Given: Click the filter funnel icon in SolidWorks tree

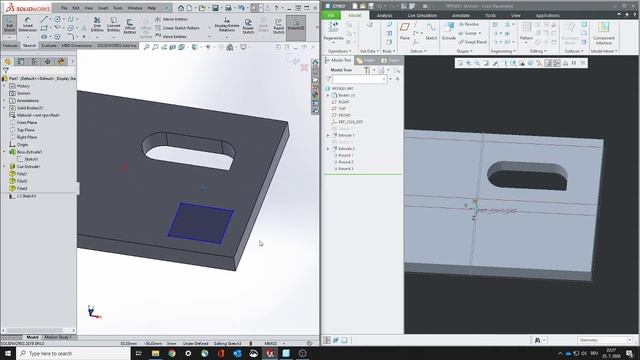Looking at the screenshot, I should pos(6,70).
